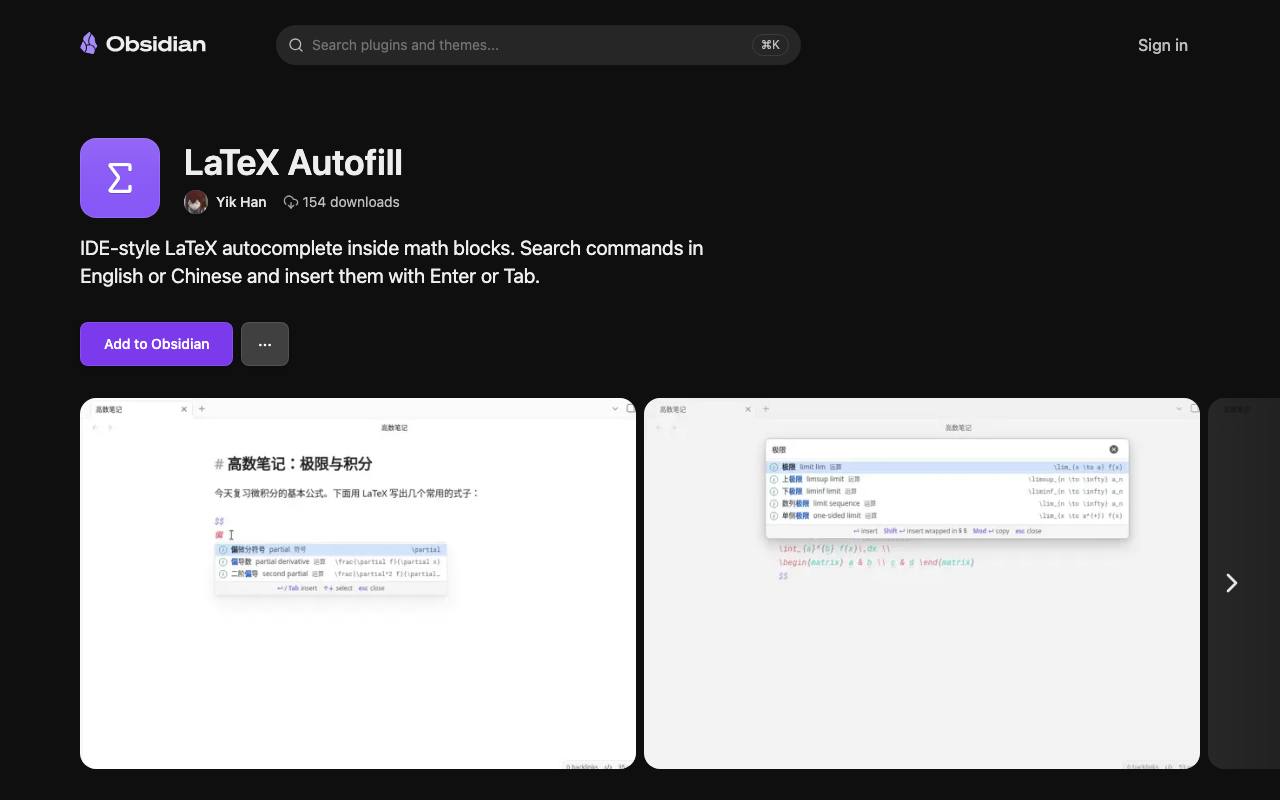Open the more options ellipsis button
This screenshot has width=1280, height=800.
(x=265, y=344)
